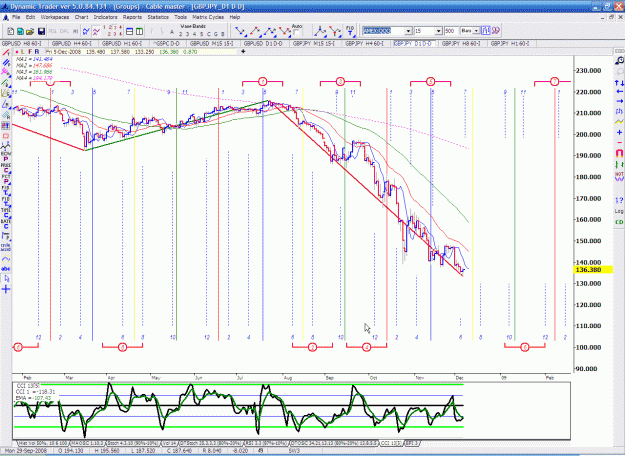625x456 pixels.
Task: Open the Indicators menu
Action: [x=105, y=17]
